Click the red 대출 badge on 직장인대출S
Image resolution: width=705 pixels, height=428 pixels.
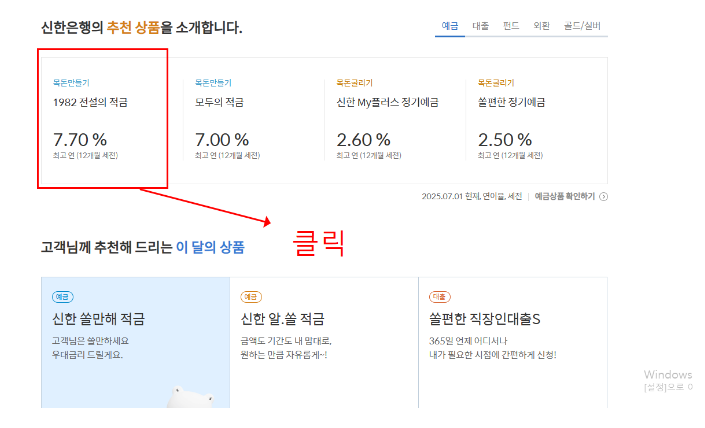coord(440,297)
